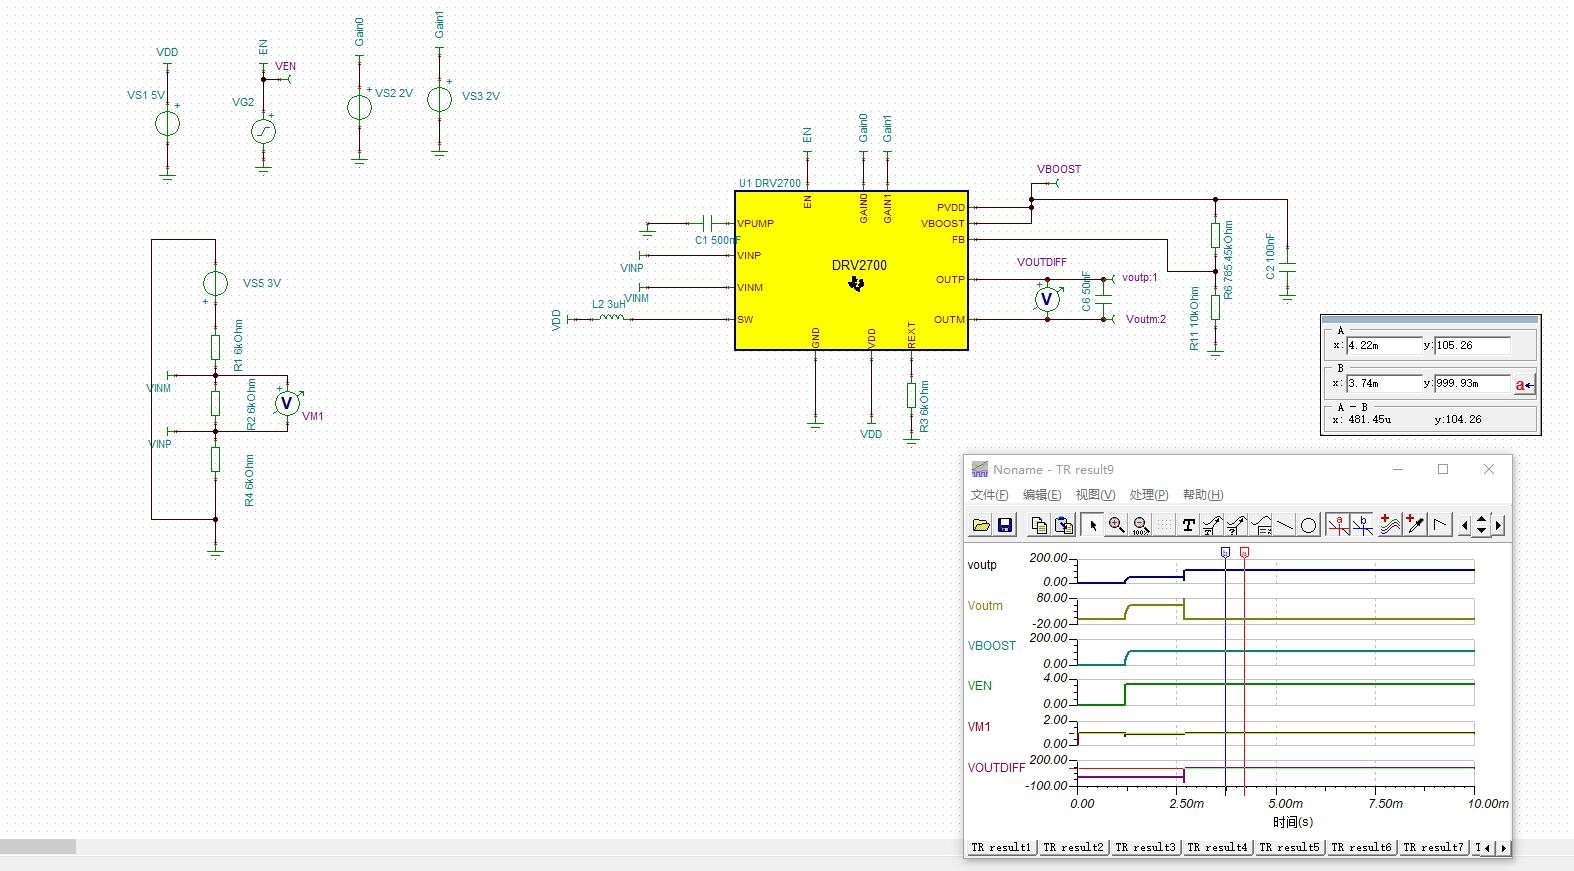Click the horizontal scrollbar thumb at bottom

38,847
